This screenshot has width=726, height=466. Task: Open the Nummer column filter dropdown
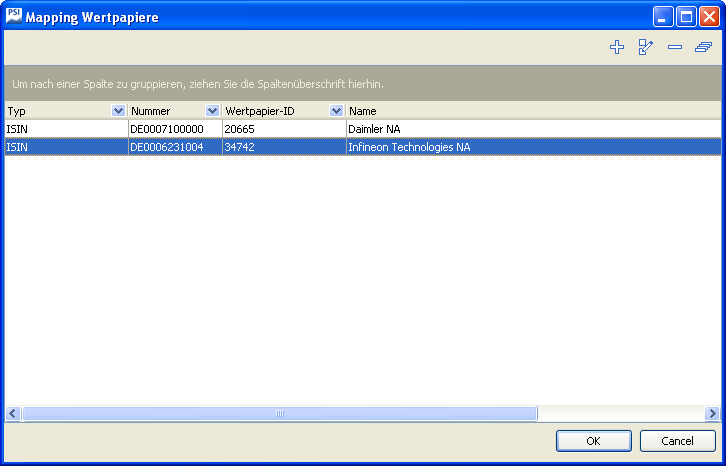(x=212, y=111)
